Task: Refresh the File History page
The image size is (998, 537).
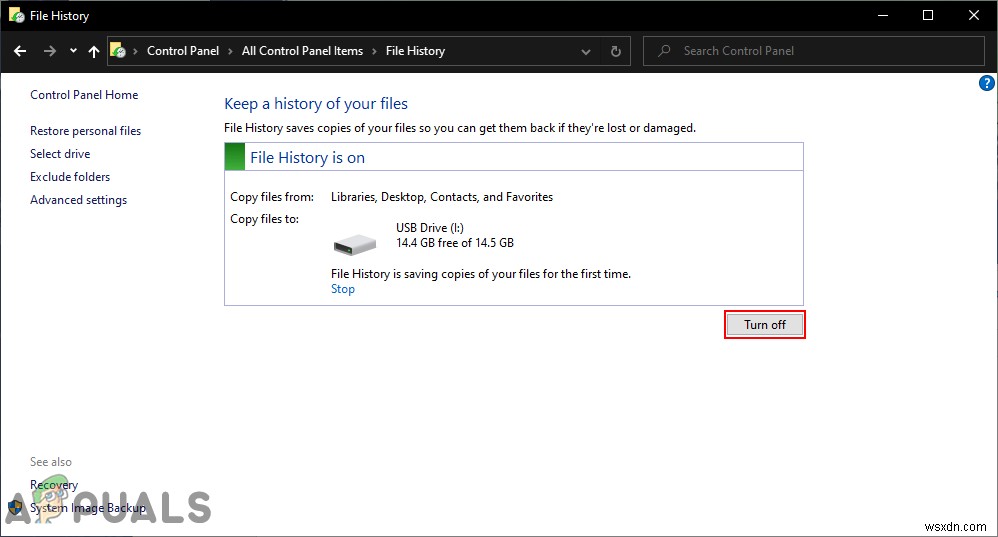Action: pyautogui.click(x=615, y=52)
